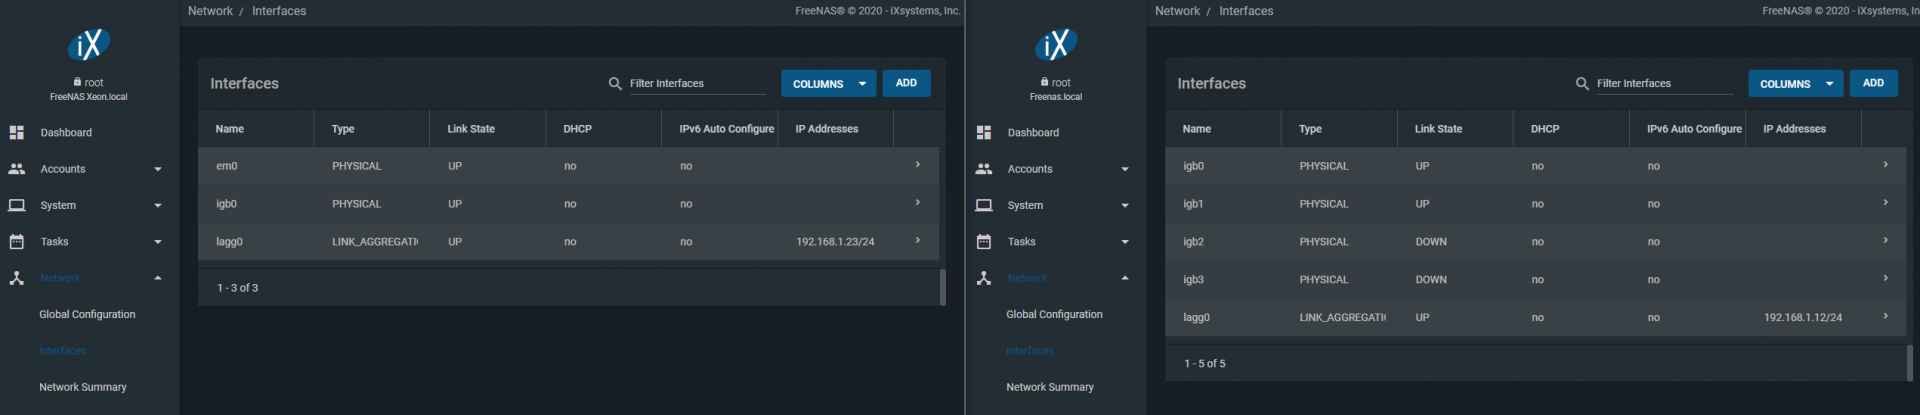
Task: Expand the em0 interface row chevron
Action: [x=917, y=165]
